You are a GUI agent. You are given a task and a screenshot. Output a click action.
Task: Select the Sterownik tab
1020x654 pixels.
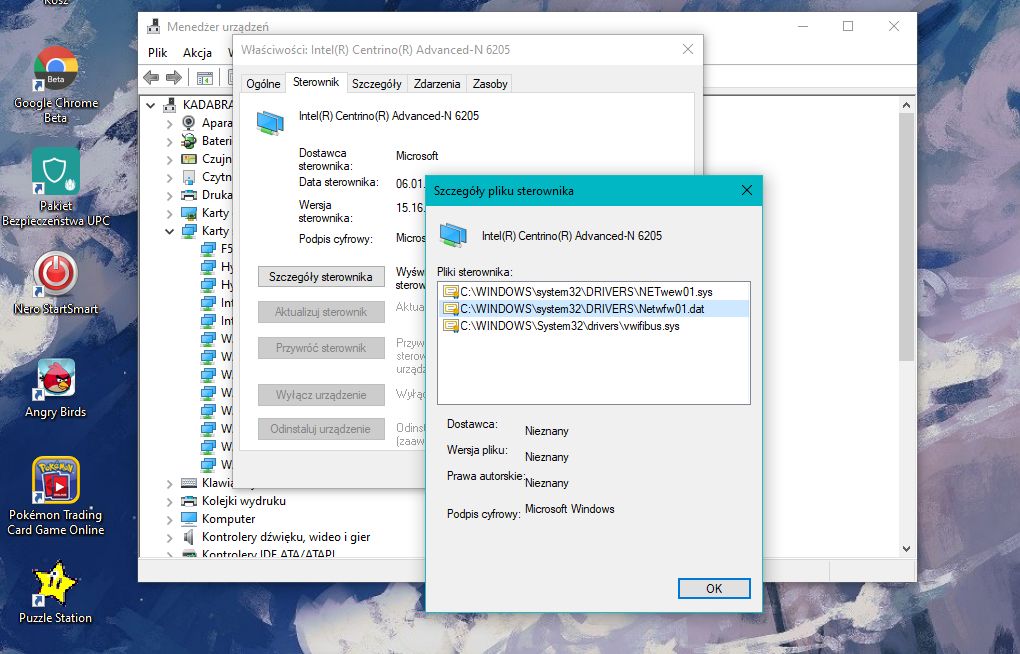315,82
